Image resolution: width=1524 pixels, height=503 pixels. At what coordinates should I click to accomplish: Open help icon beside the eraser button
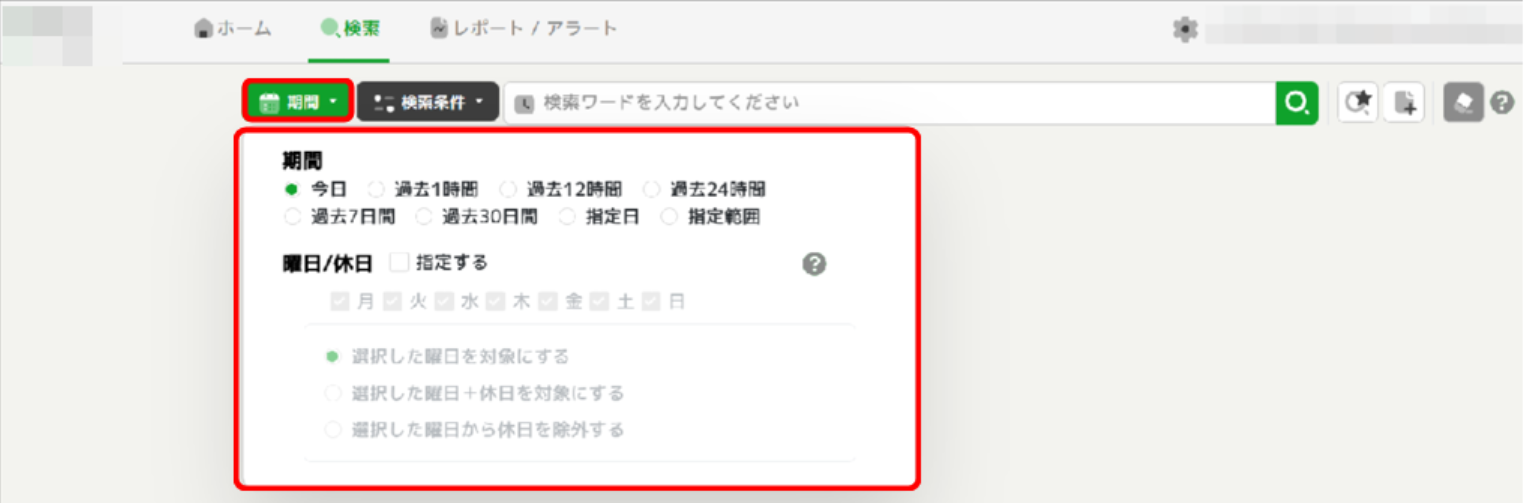click(x=1502, y=102)
